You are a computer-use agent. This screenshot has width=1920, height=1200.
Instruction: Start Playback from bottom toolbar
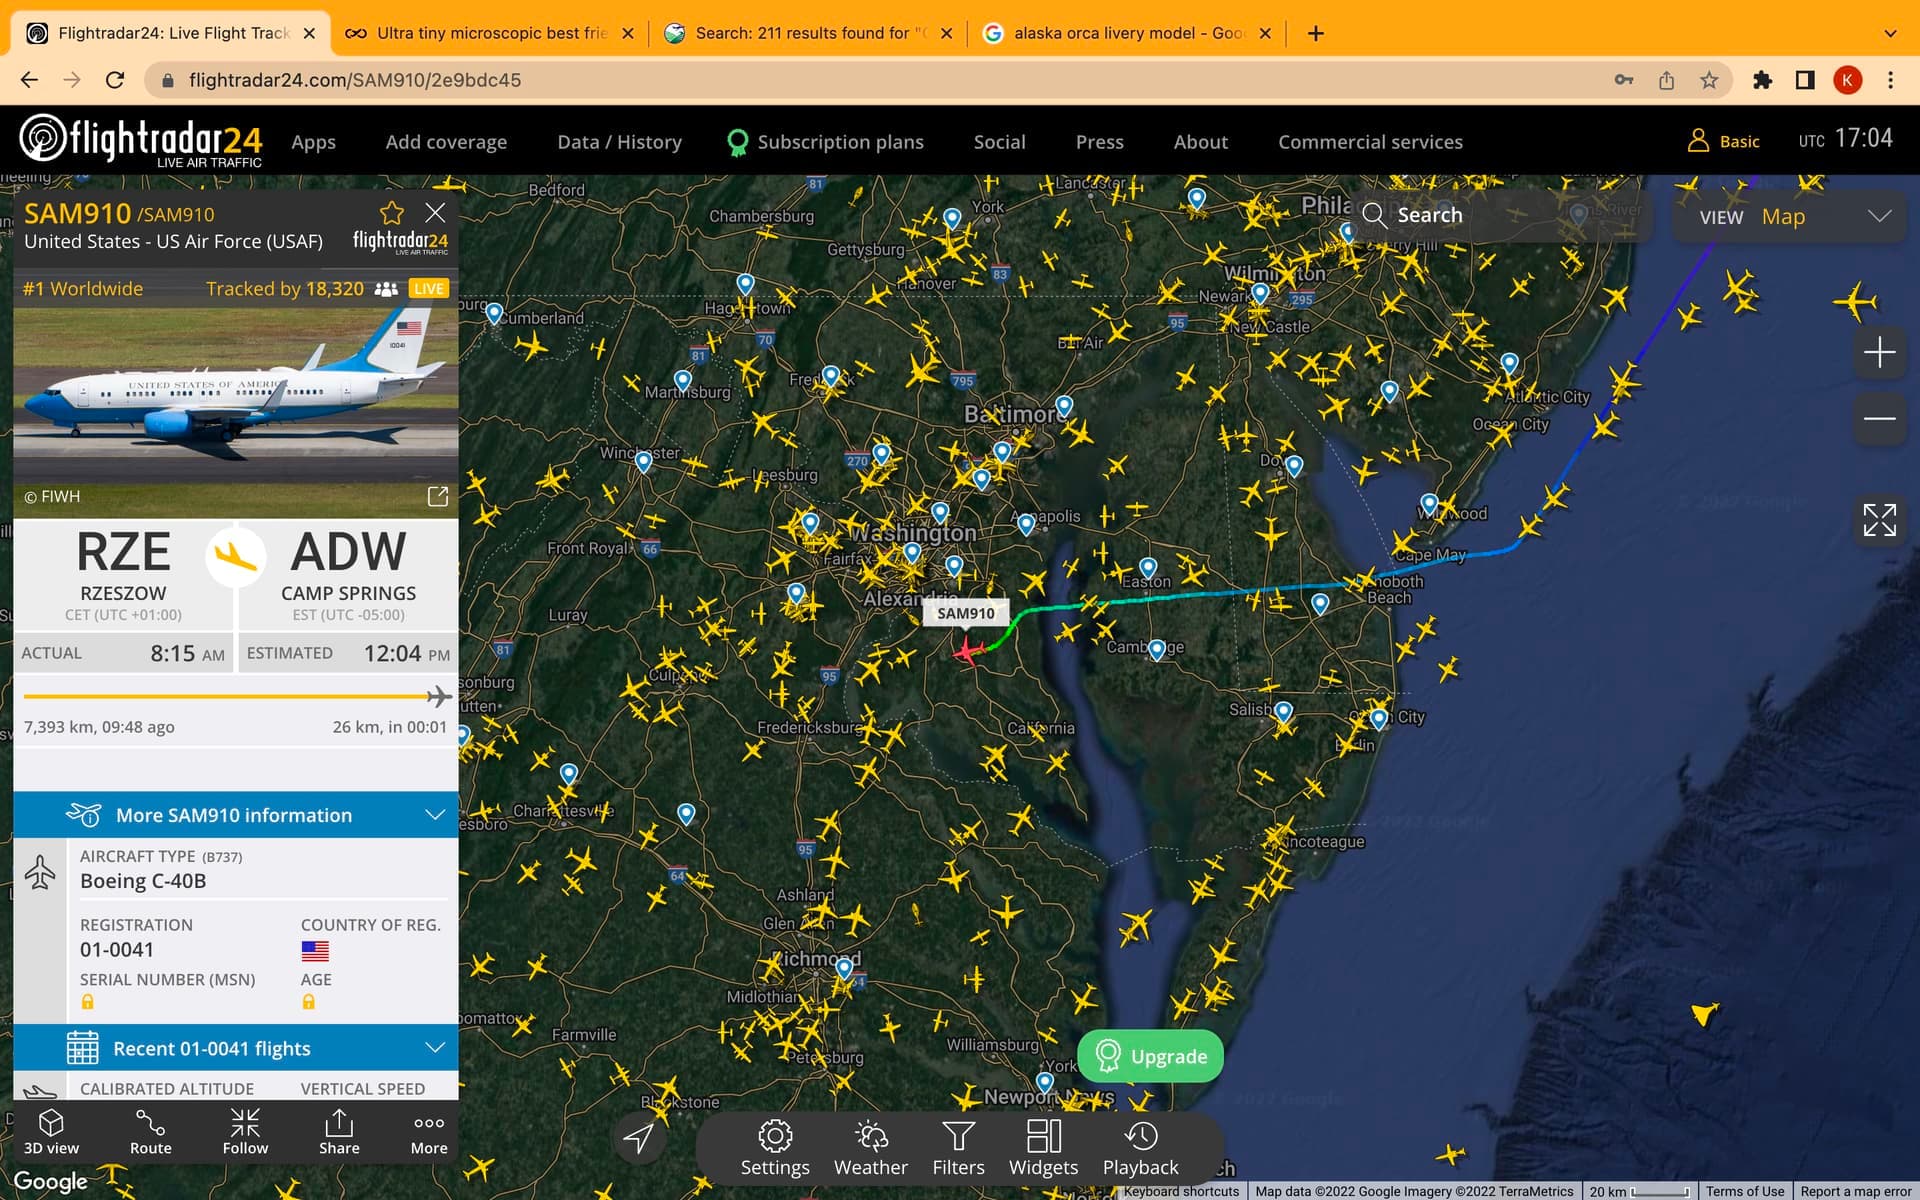click(1140, 1147)
